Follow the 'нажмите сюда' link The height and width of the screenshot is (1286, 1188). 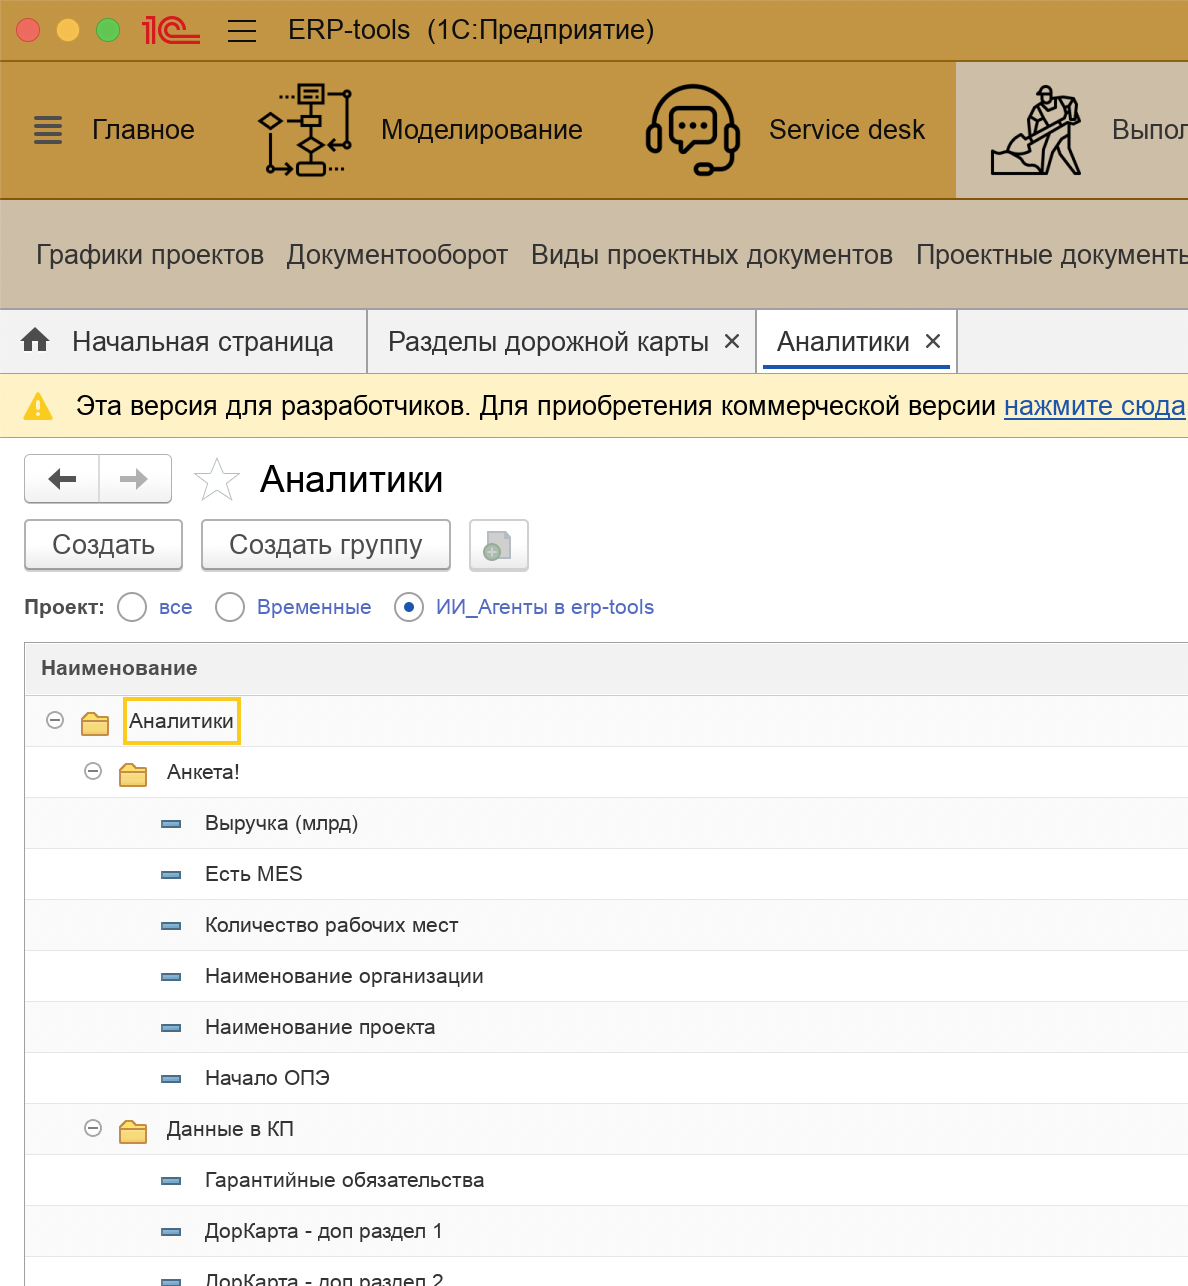click(1095, 406)
